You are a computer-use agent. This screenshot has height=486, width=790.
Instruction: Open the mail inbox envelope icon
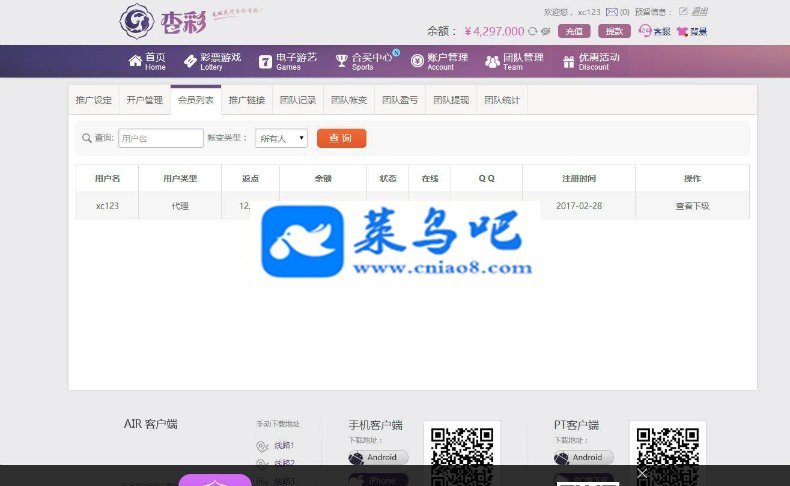tap(611, 12)
